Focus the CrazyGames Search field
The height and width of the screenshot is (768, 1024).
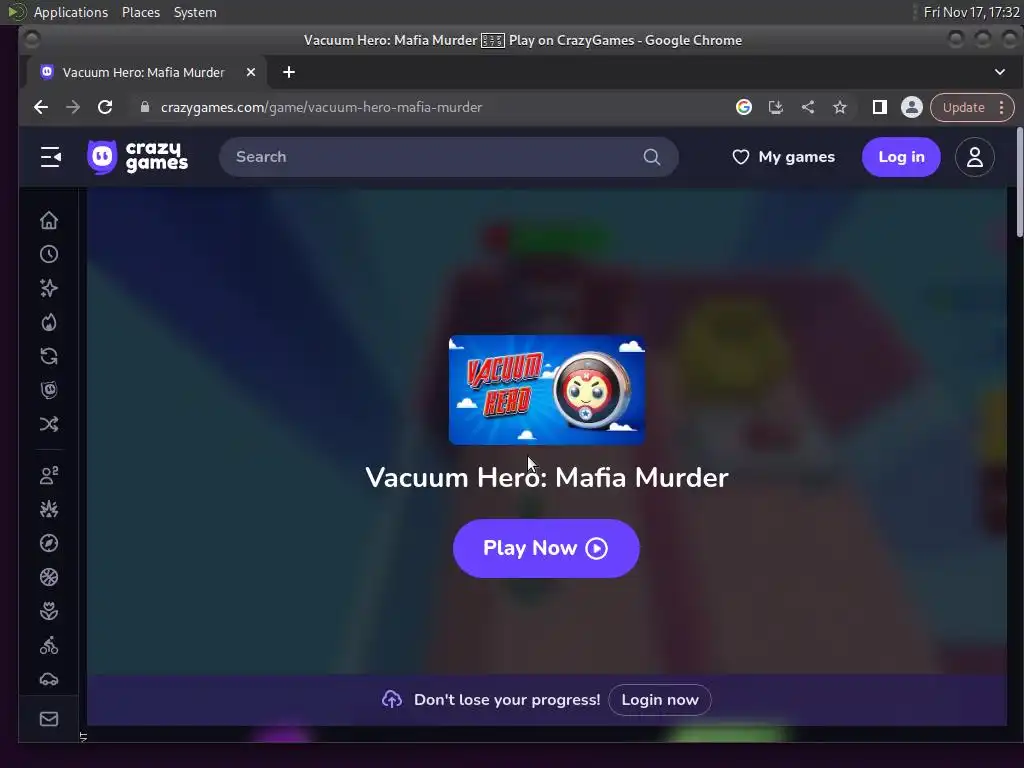[x=449, y=157]
